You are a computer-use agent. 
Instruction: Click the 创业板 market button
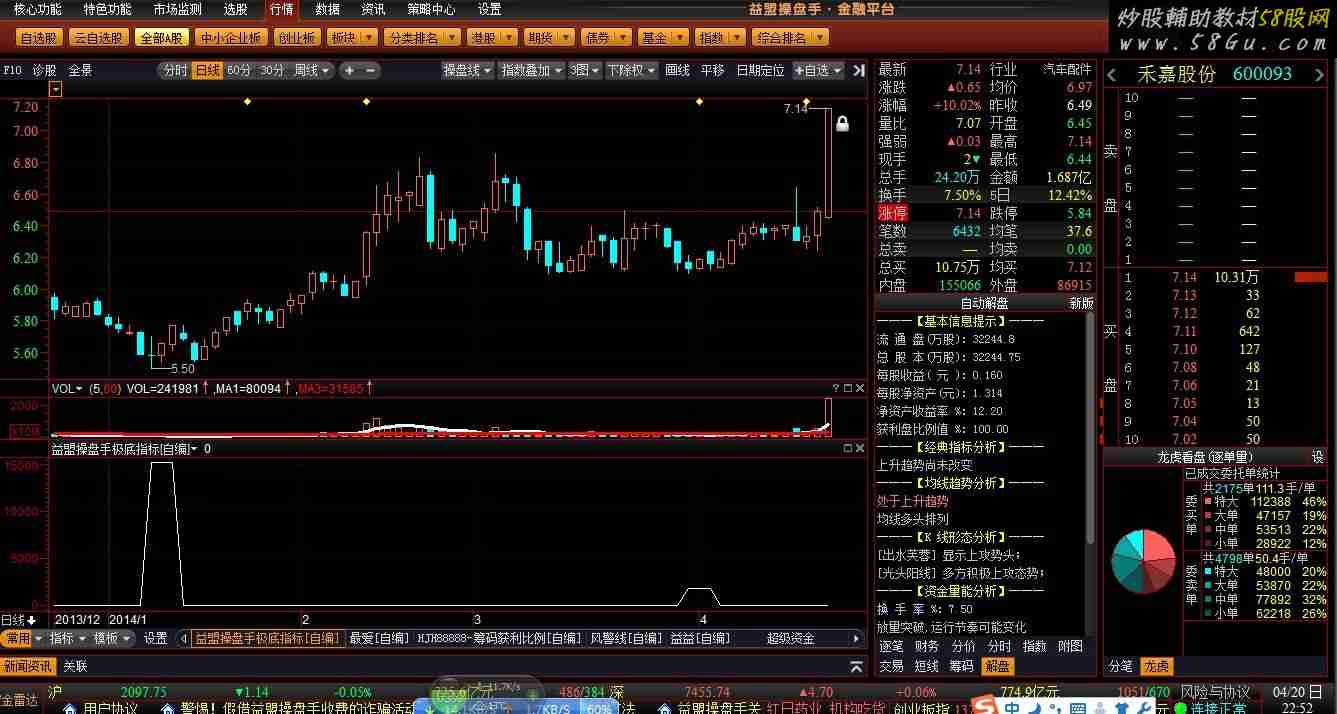(x=296, y=38)
